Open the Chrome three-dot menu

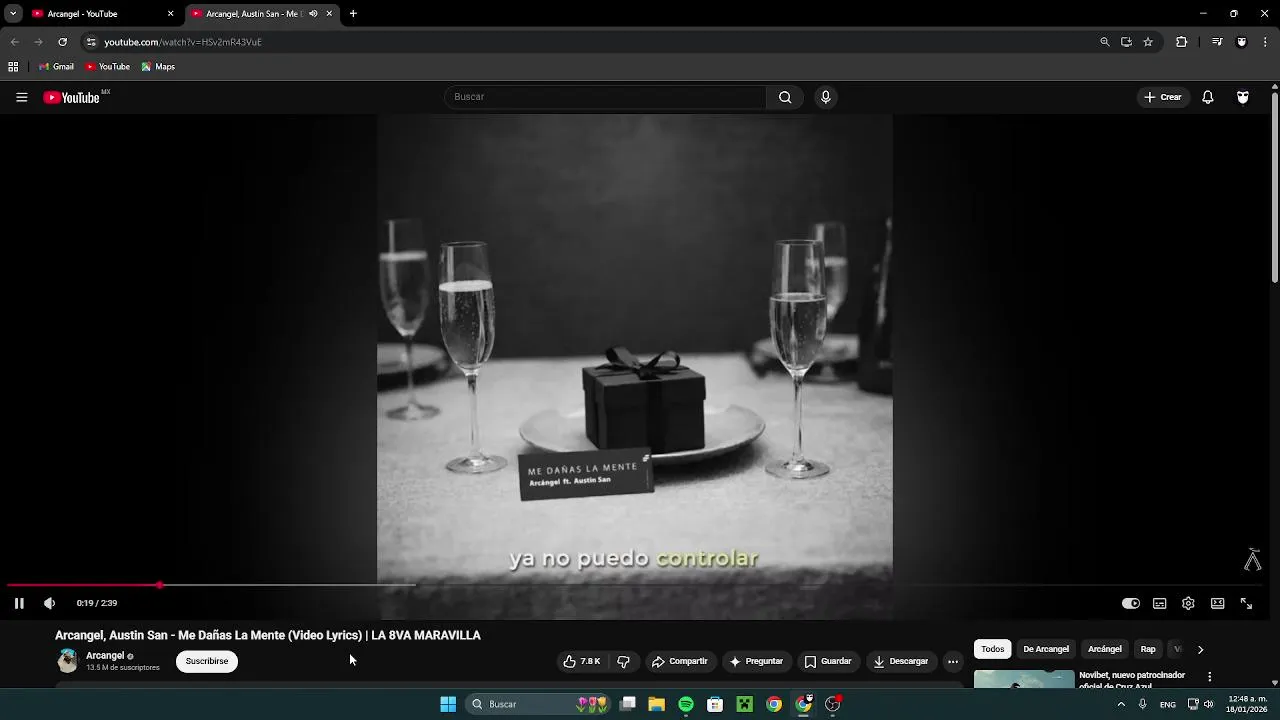click(1265, 42)
